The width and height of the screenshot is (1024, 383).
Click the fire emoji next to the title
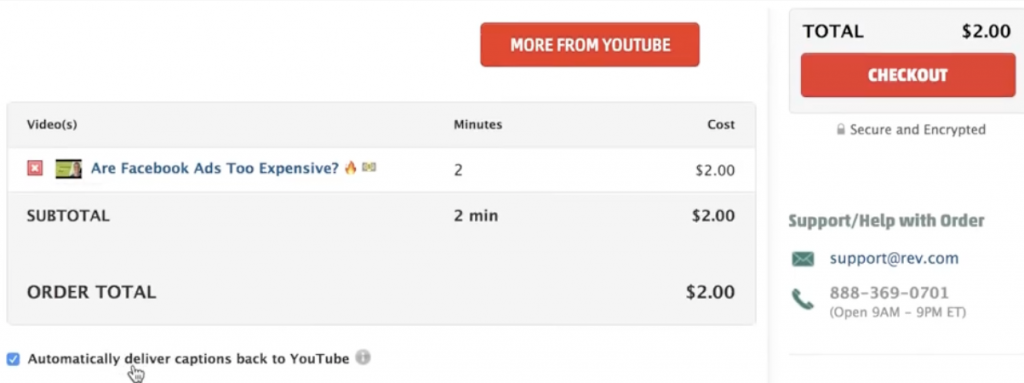click(351, 168)
